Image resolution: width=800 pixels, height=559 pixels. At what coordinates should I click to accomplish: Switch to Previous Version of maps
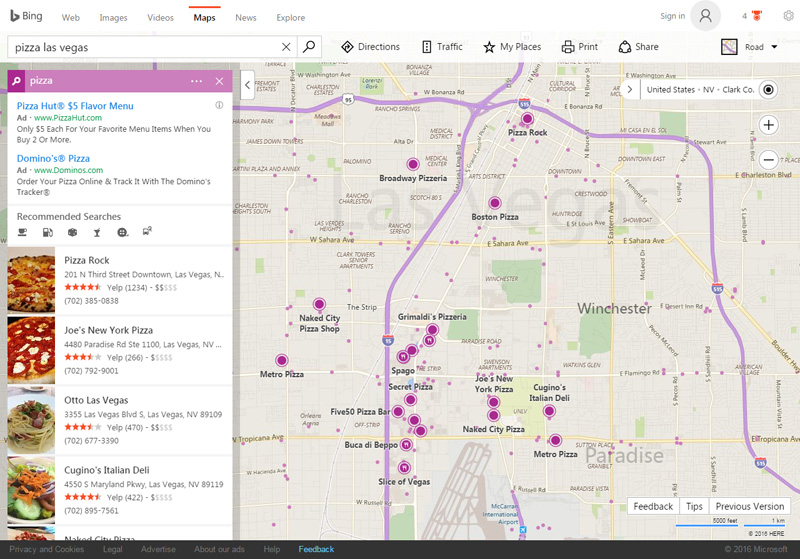749,506
